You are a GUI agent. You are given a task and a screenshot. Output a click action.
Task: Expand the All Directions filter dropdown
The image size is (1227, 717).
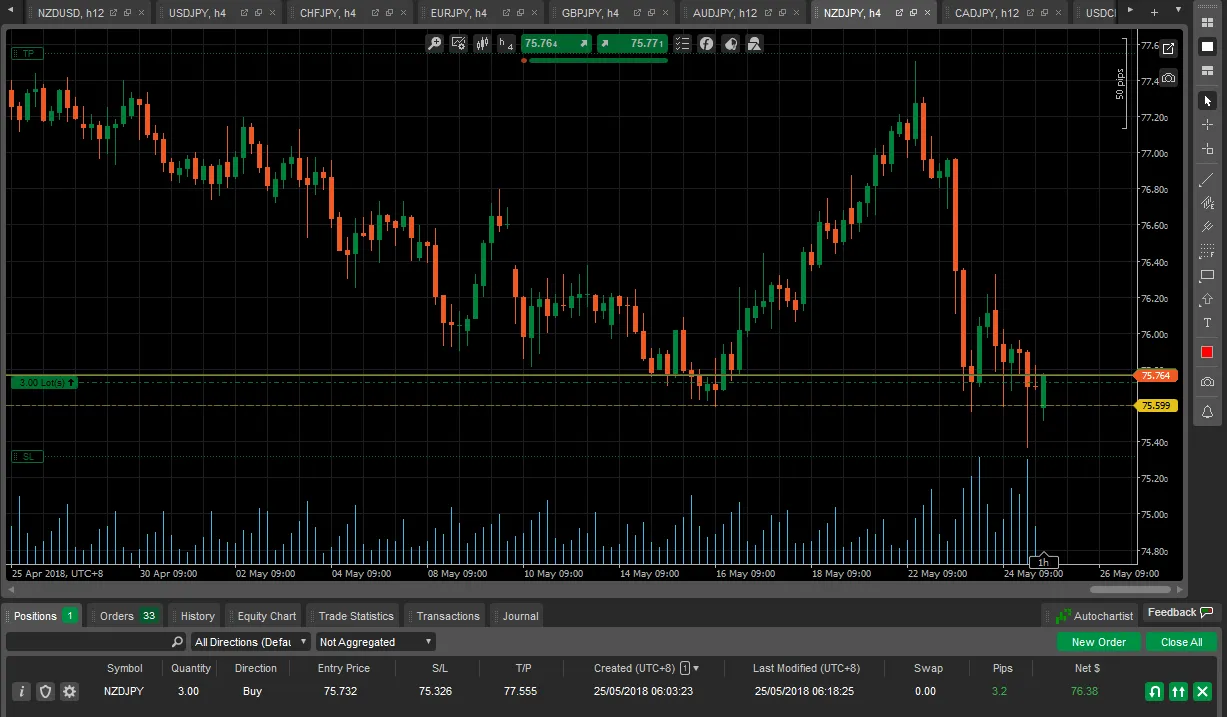point(250,642)
